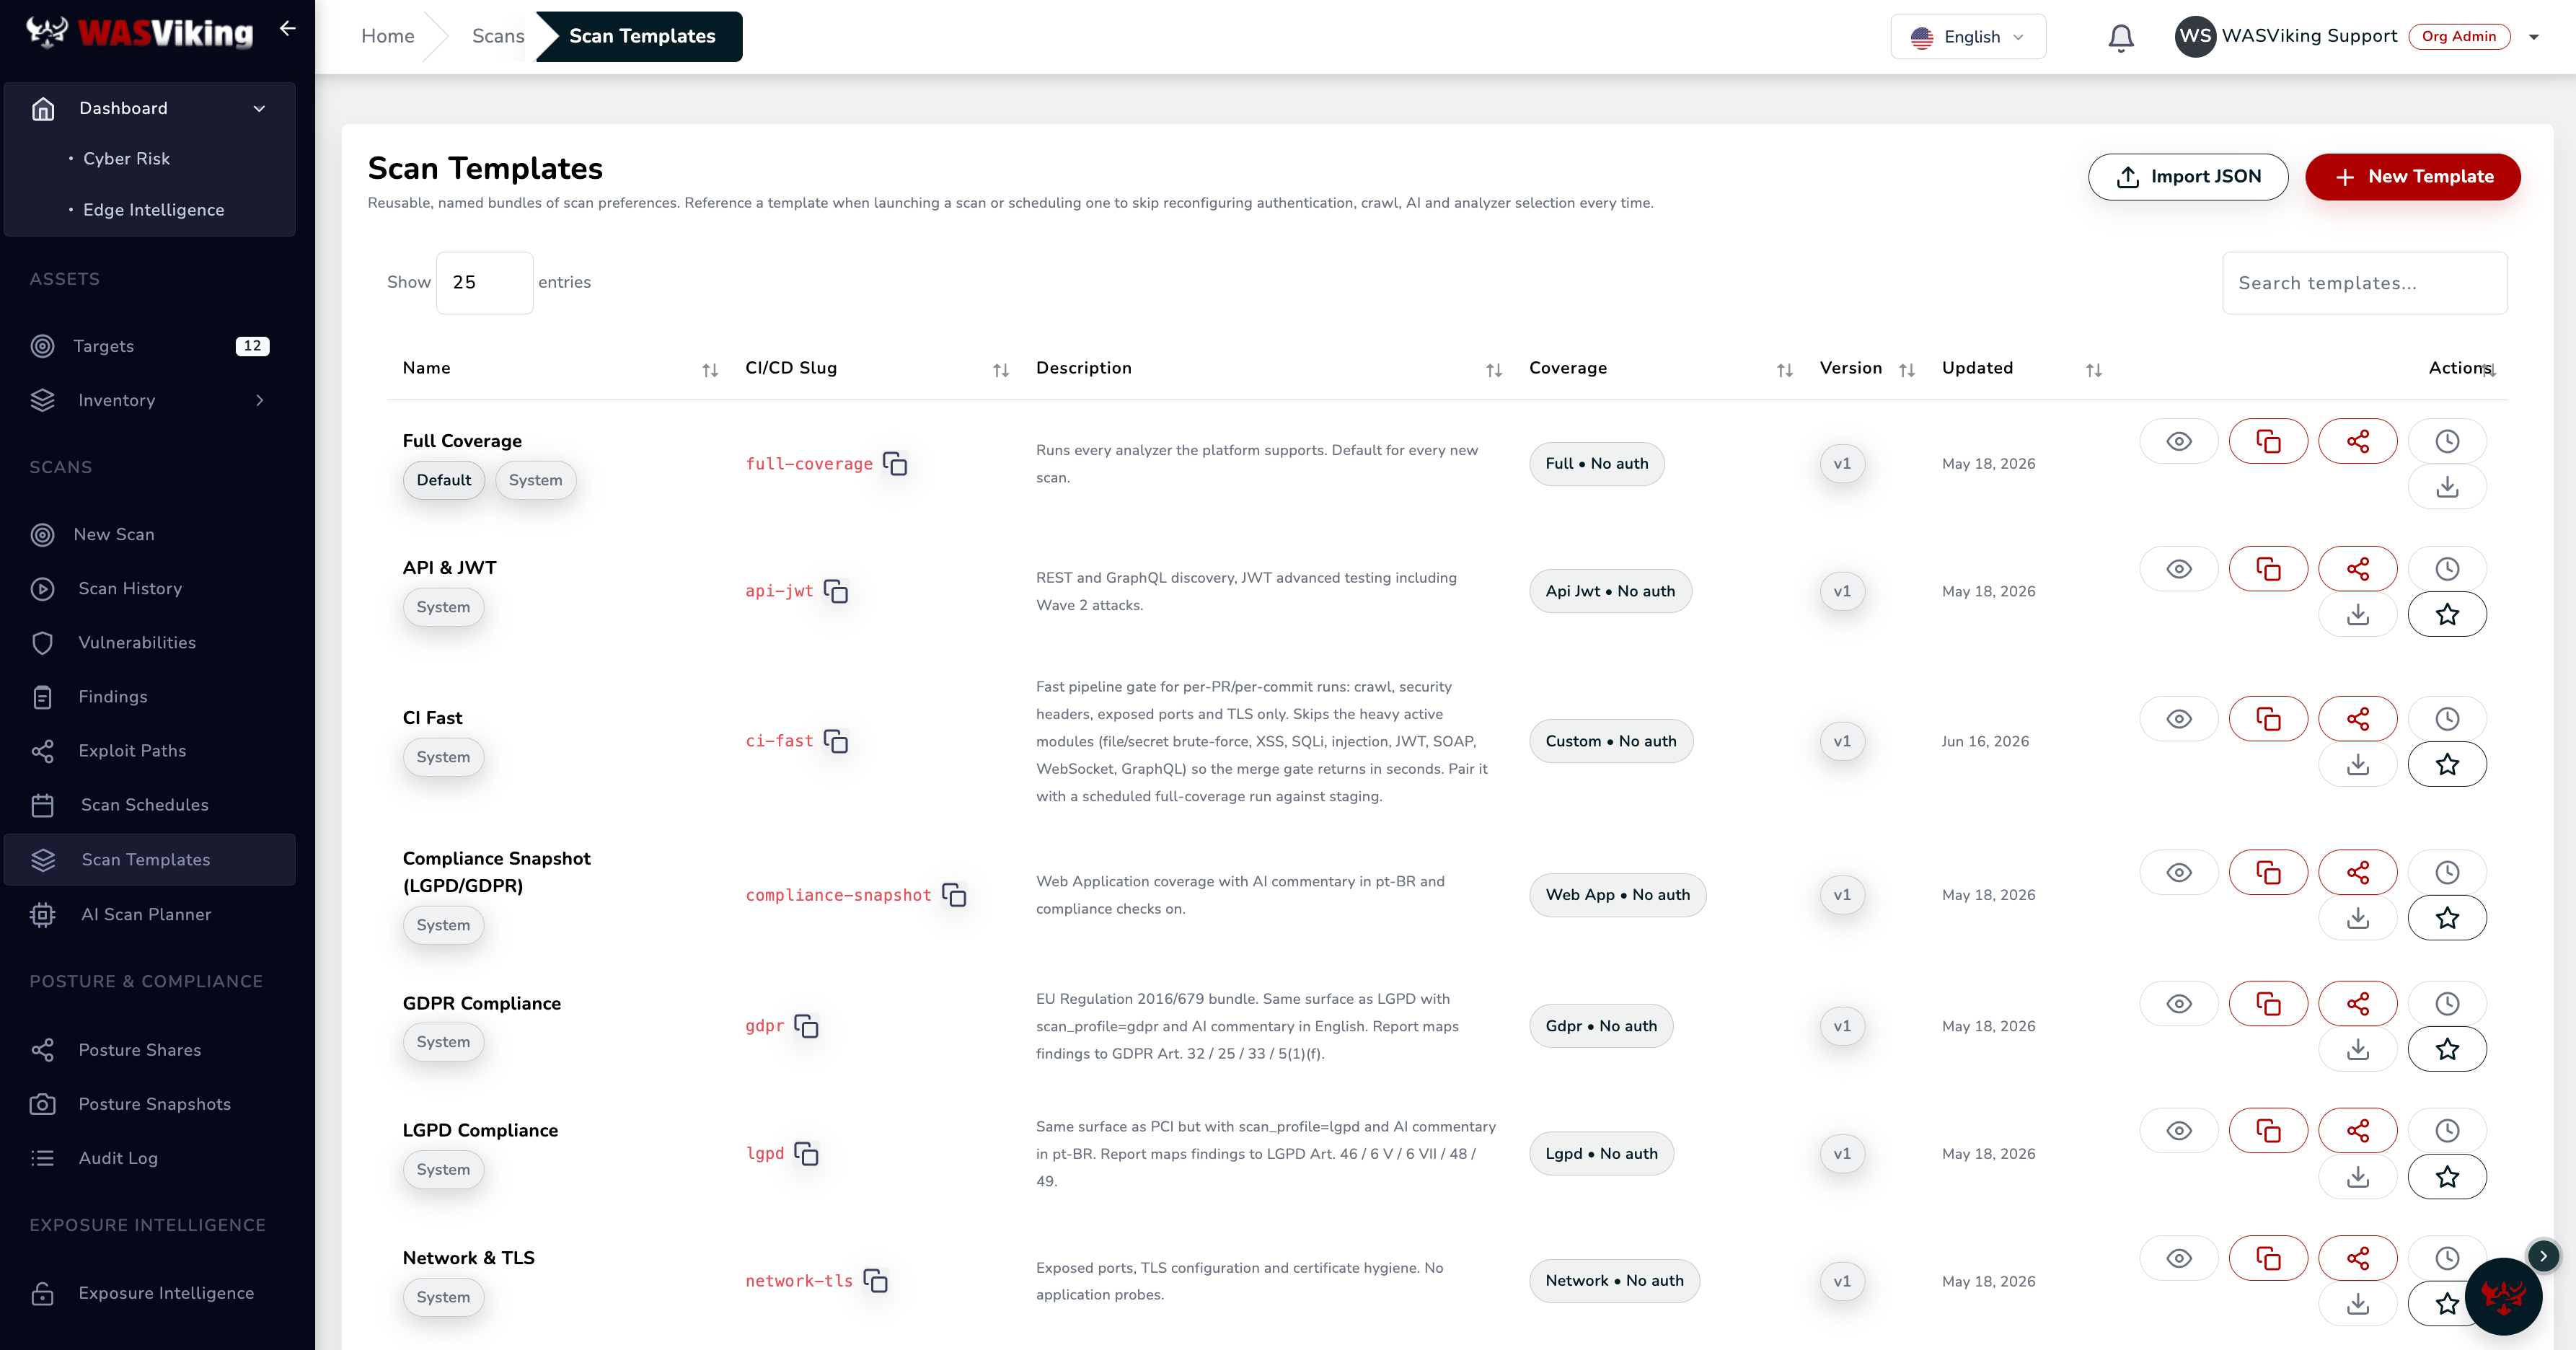Share the API & JWT template
2576x1350 pixels.
coord(2358,569)
